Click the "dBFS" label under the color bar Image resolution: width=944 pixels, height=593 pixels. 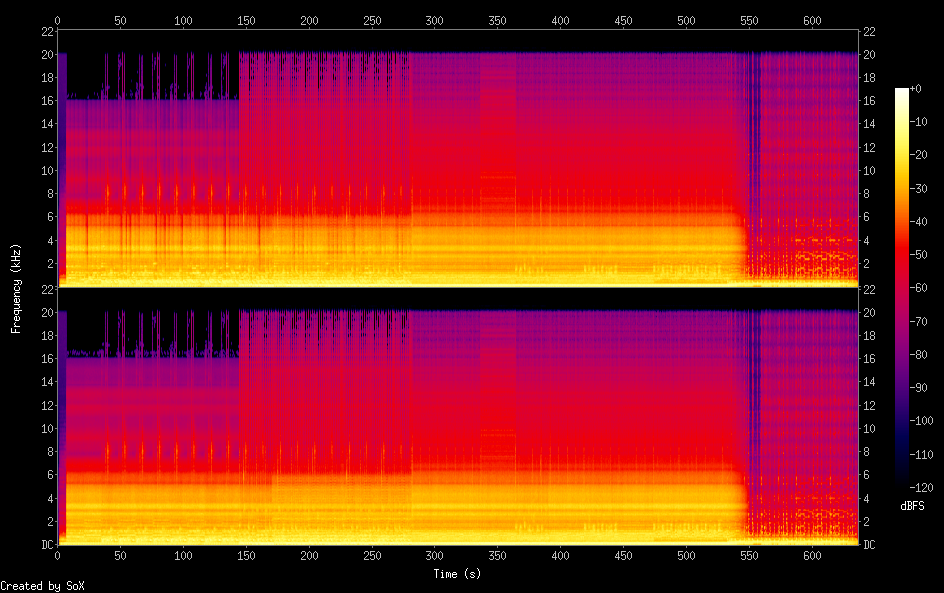912,506
